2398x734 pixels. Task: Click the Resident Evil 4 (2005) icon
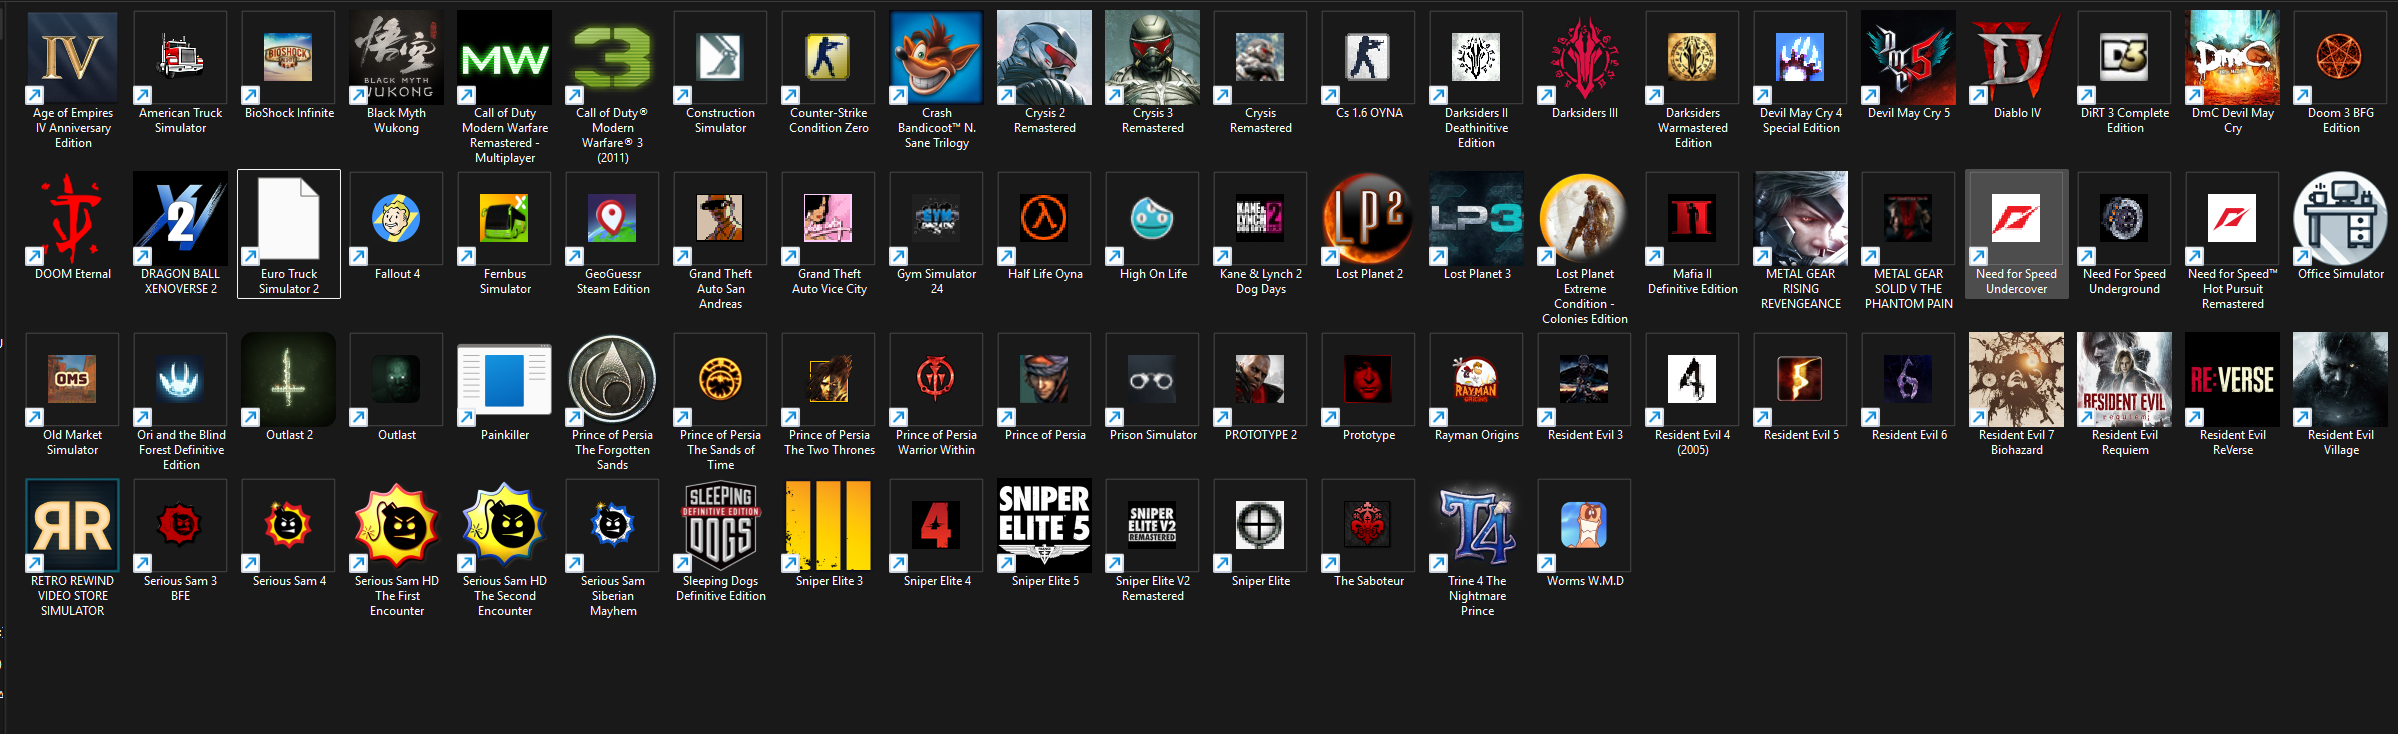[x=1692, y=380]
